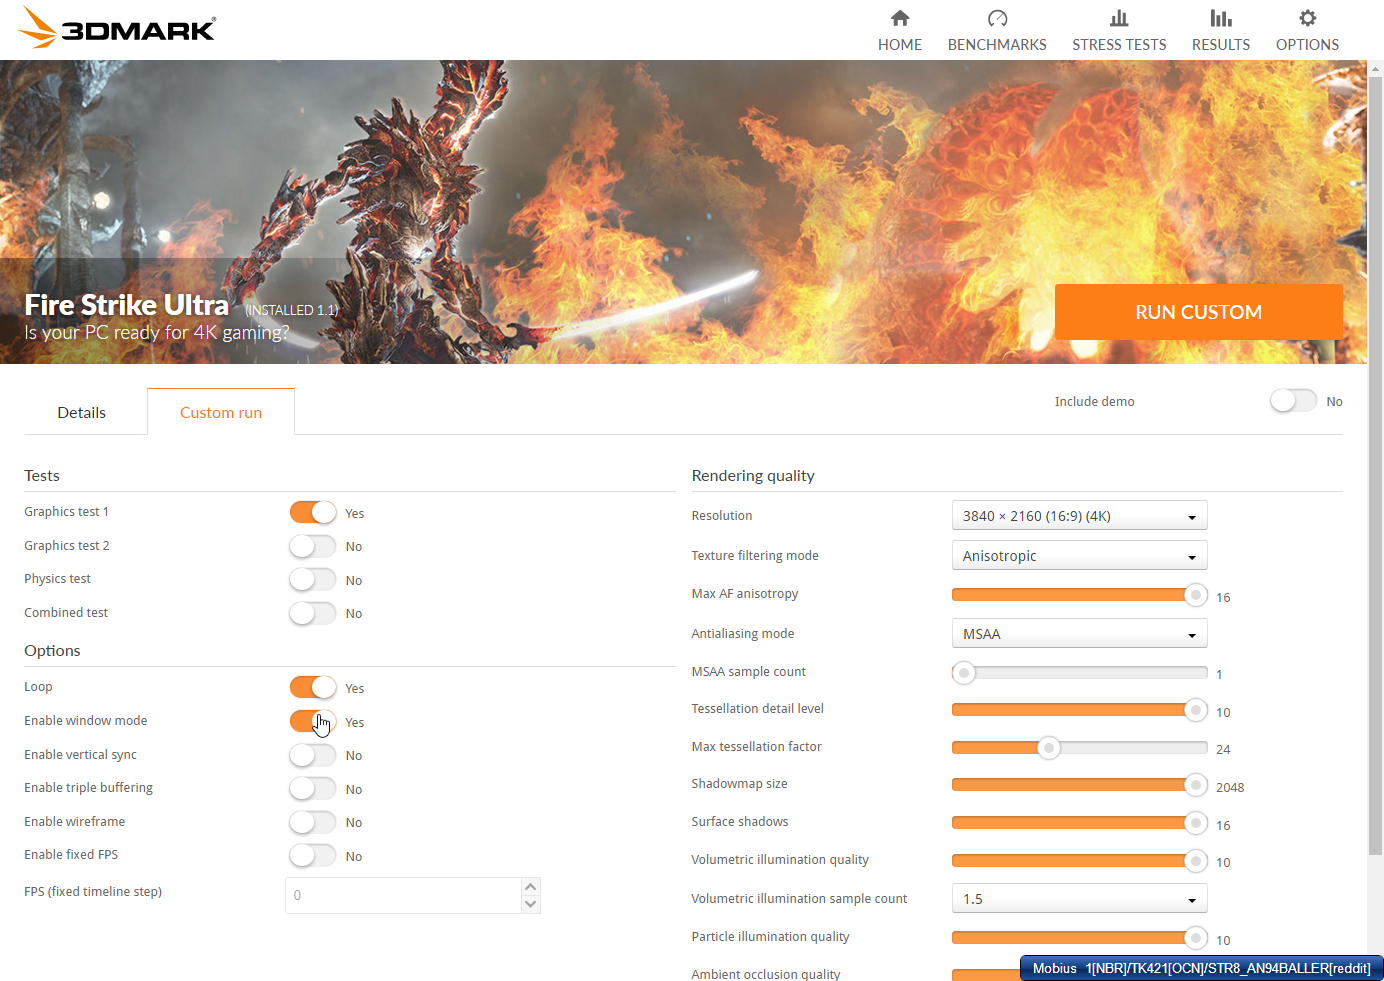
Task: Click the Fire Strike Ultra title
Action: [126, 304]
